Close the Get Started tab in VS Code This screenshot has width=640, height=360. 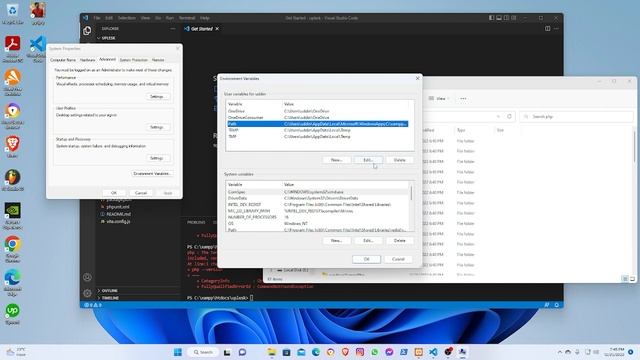coord(217,29)
